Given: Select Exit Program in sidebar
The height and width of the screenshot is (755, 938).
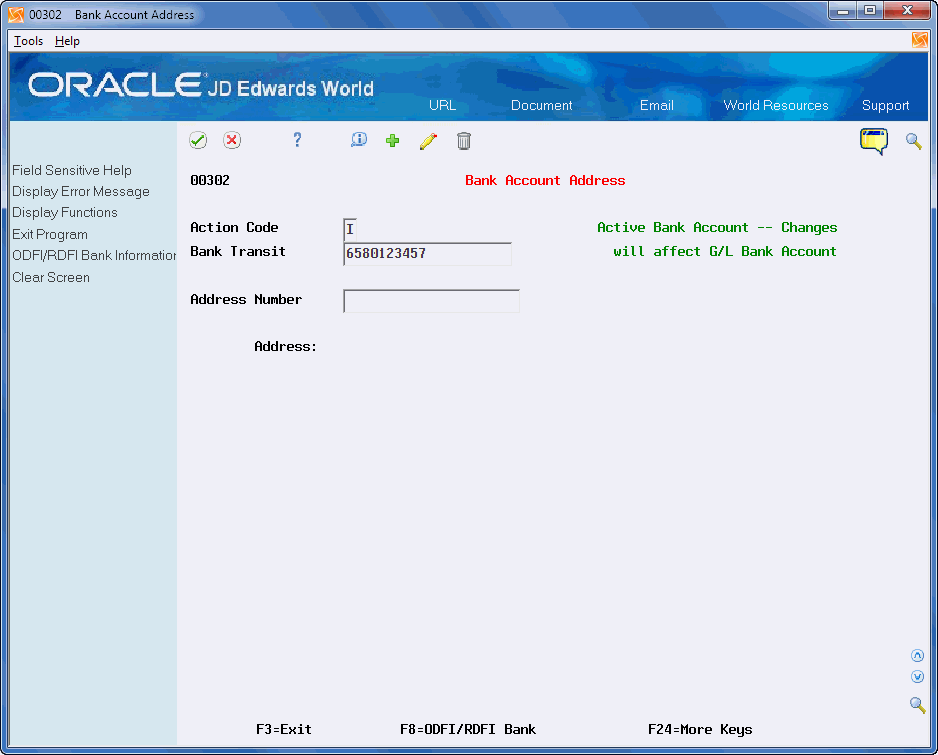Looking at the screenshot, I should [50, 235].
